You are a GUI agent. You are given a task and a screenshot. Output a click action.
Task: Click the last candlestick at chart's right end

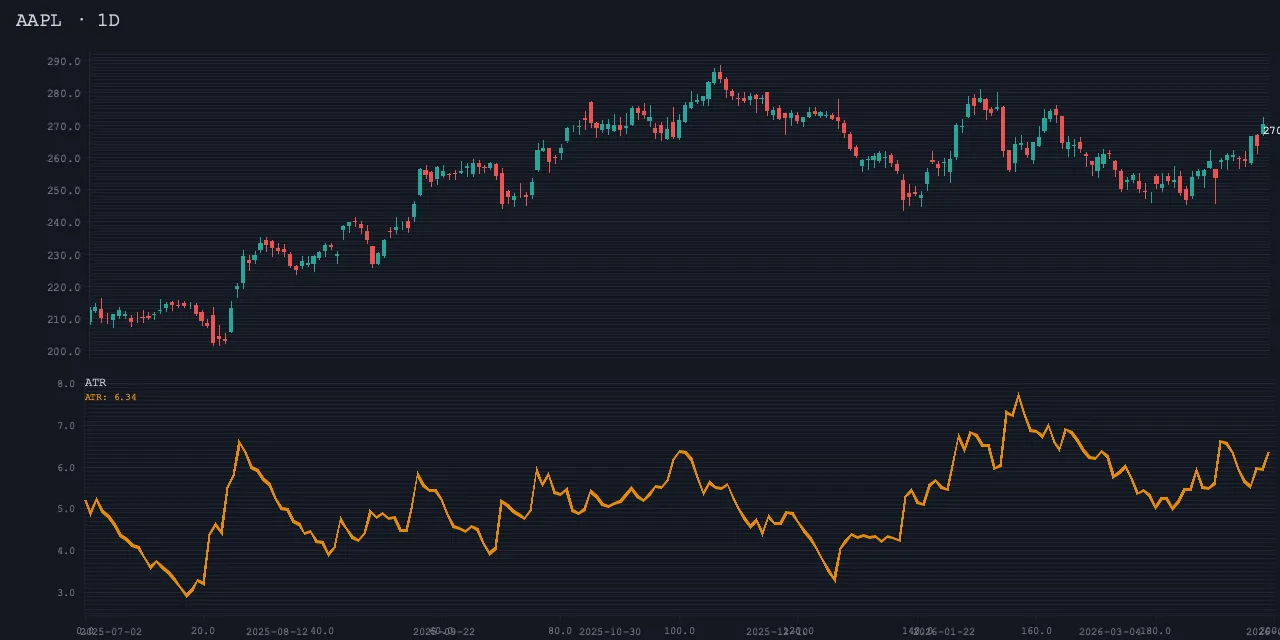coord(1262,128)
